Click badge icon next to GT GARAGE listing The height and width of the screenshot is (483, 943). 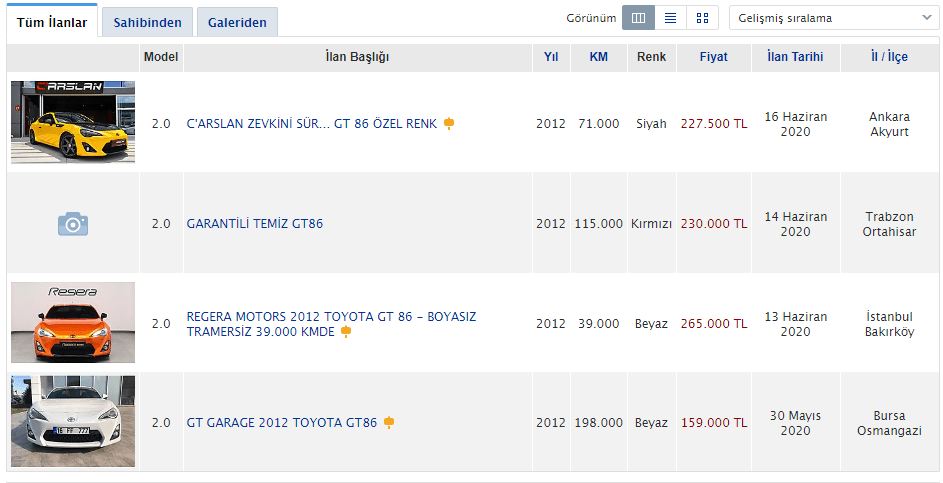pyautogui.click(x=389, y=422)
